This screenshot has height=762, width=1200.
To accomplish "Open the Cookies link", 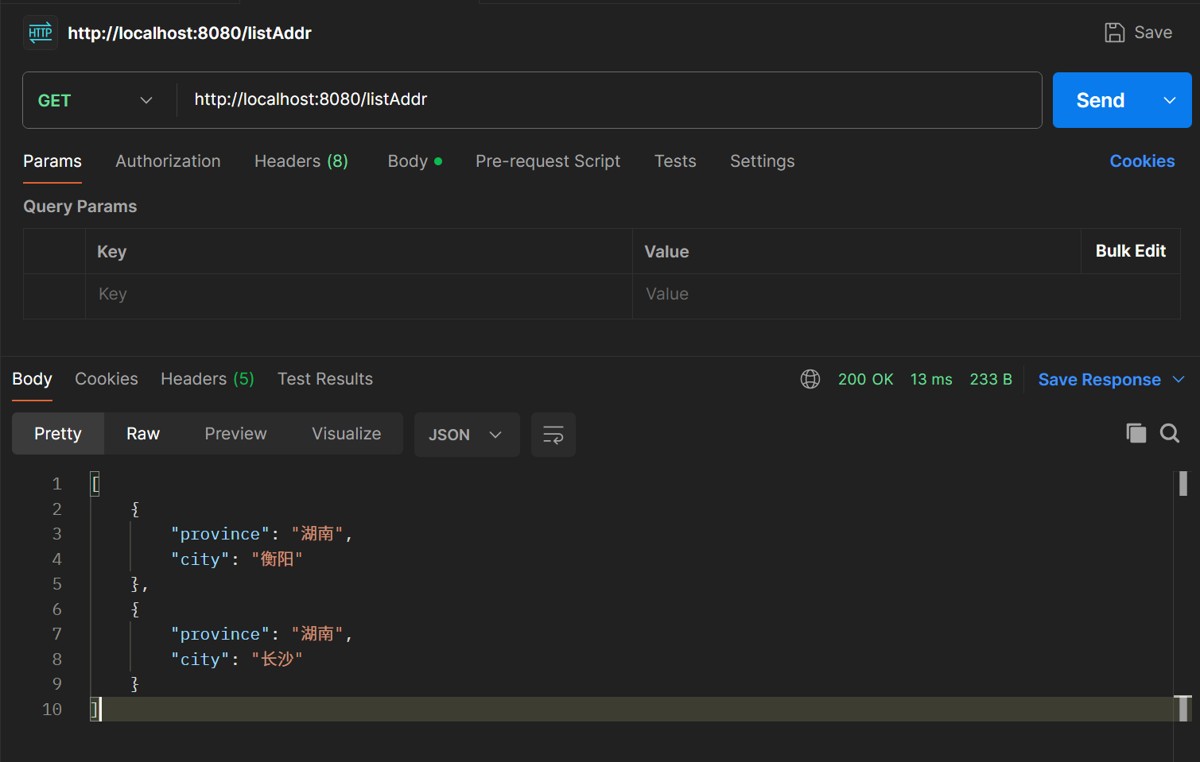I will coord(1142,161).
